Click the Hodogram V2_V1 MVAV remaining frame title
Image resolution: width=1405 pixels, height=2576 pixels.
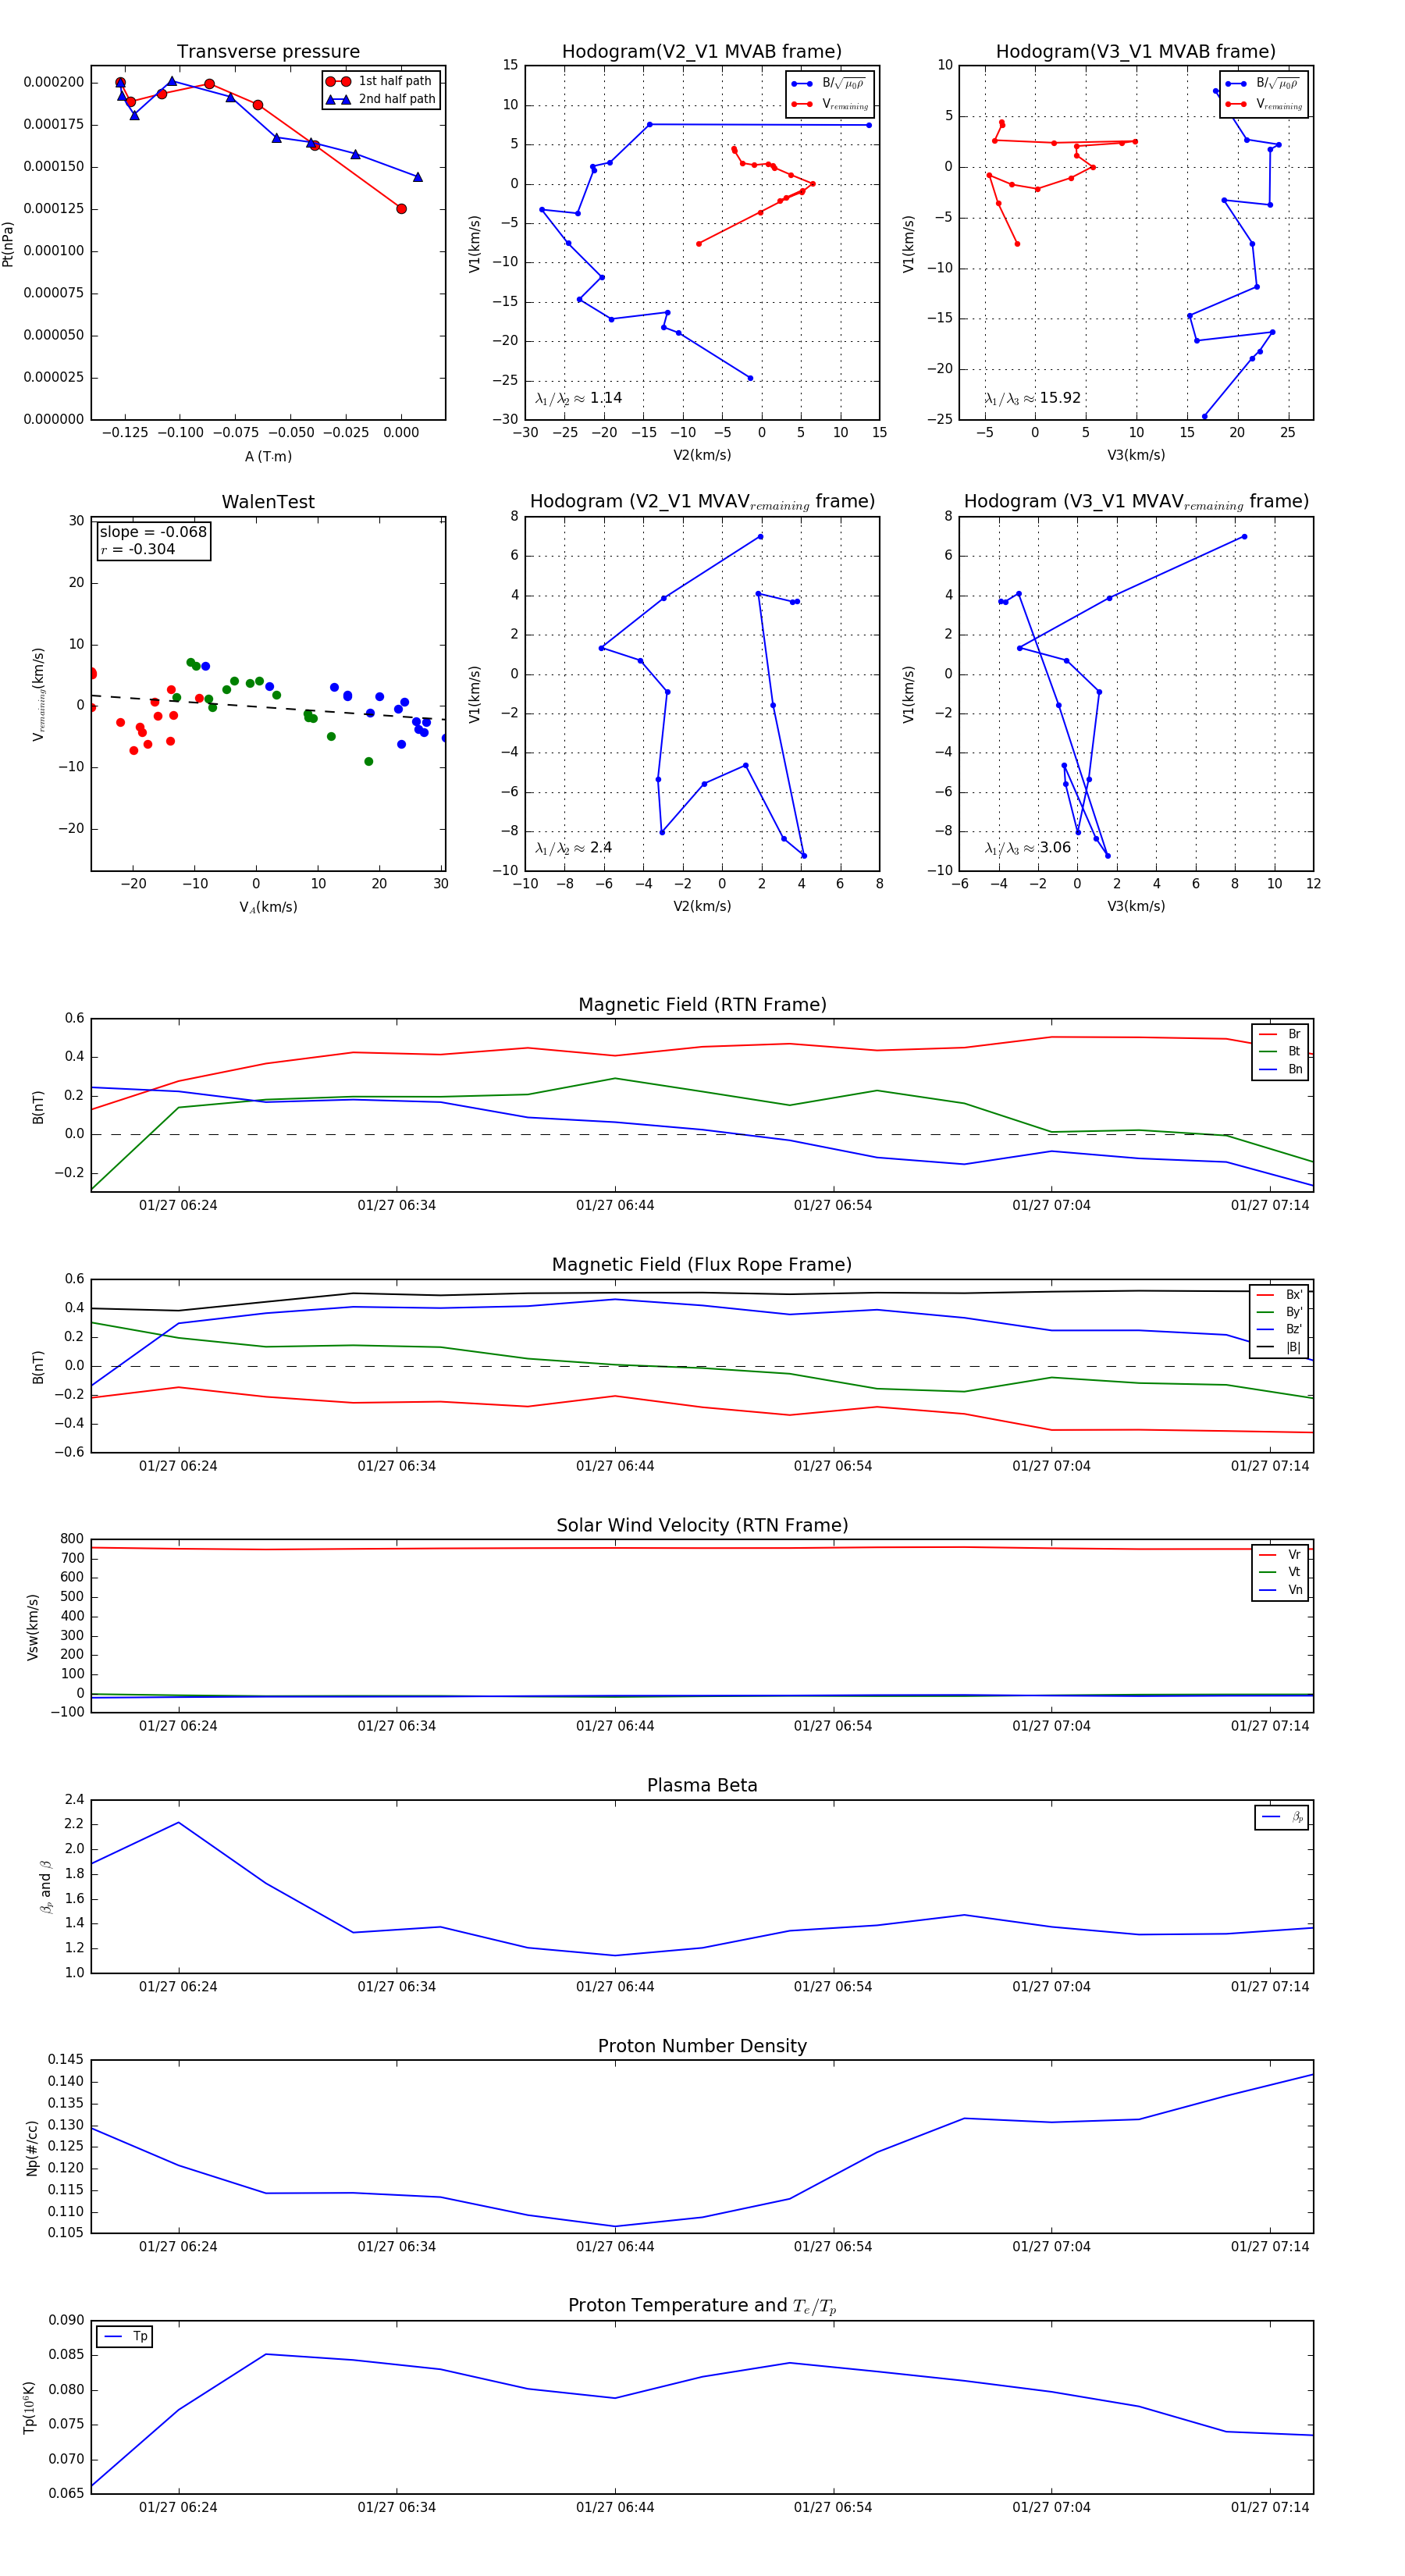[x=701, y=502]
